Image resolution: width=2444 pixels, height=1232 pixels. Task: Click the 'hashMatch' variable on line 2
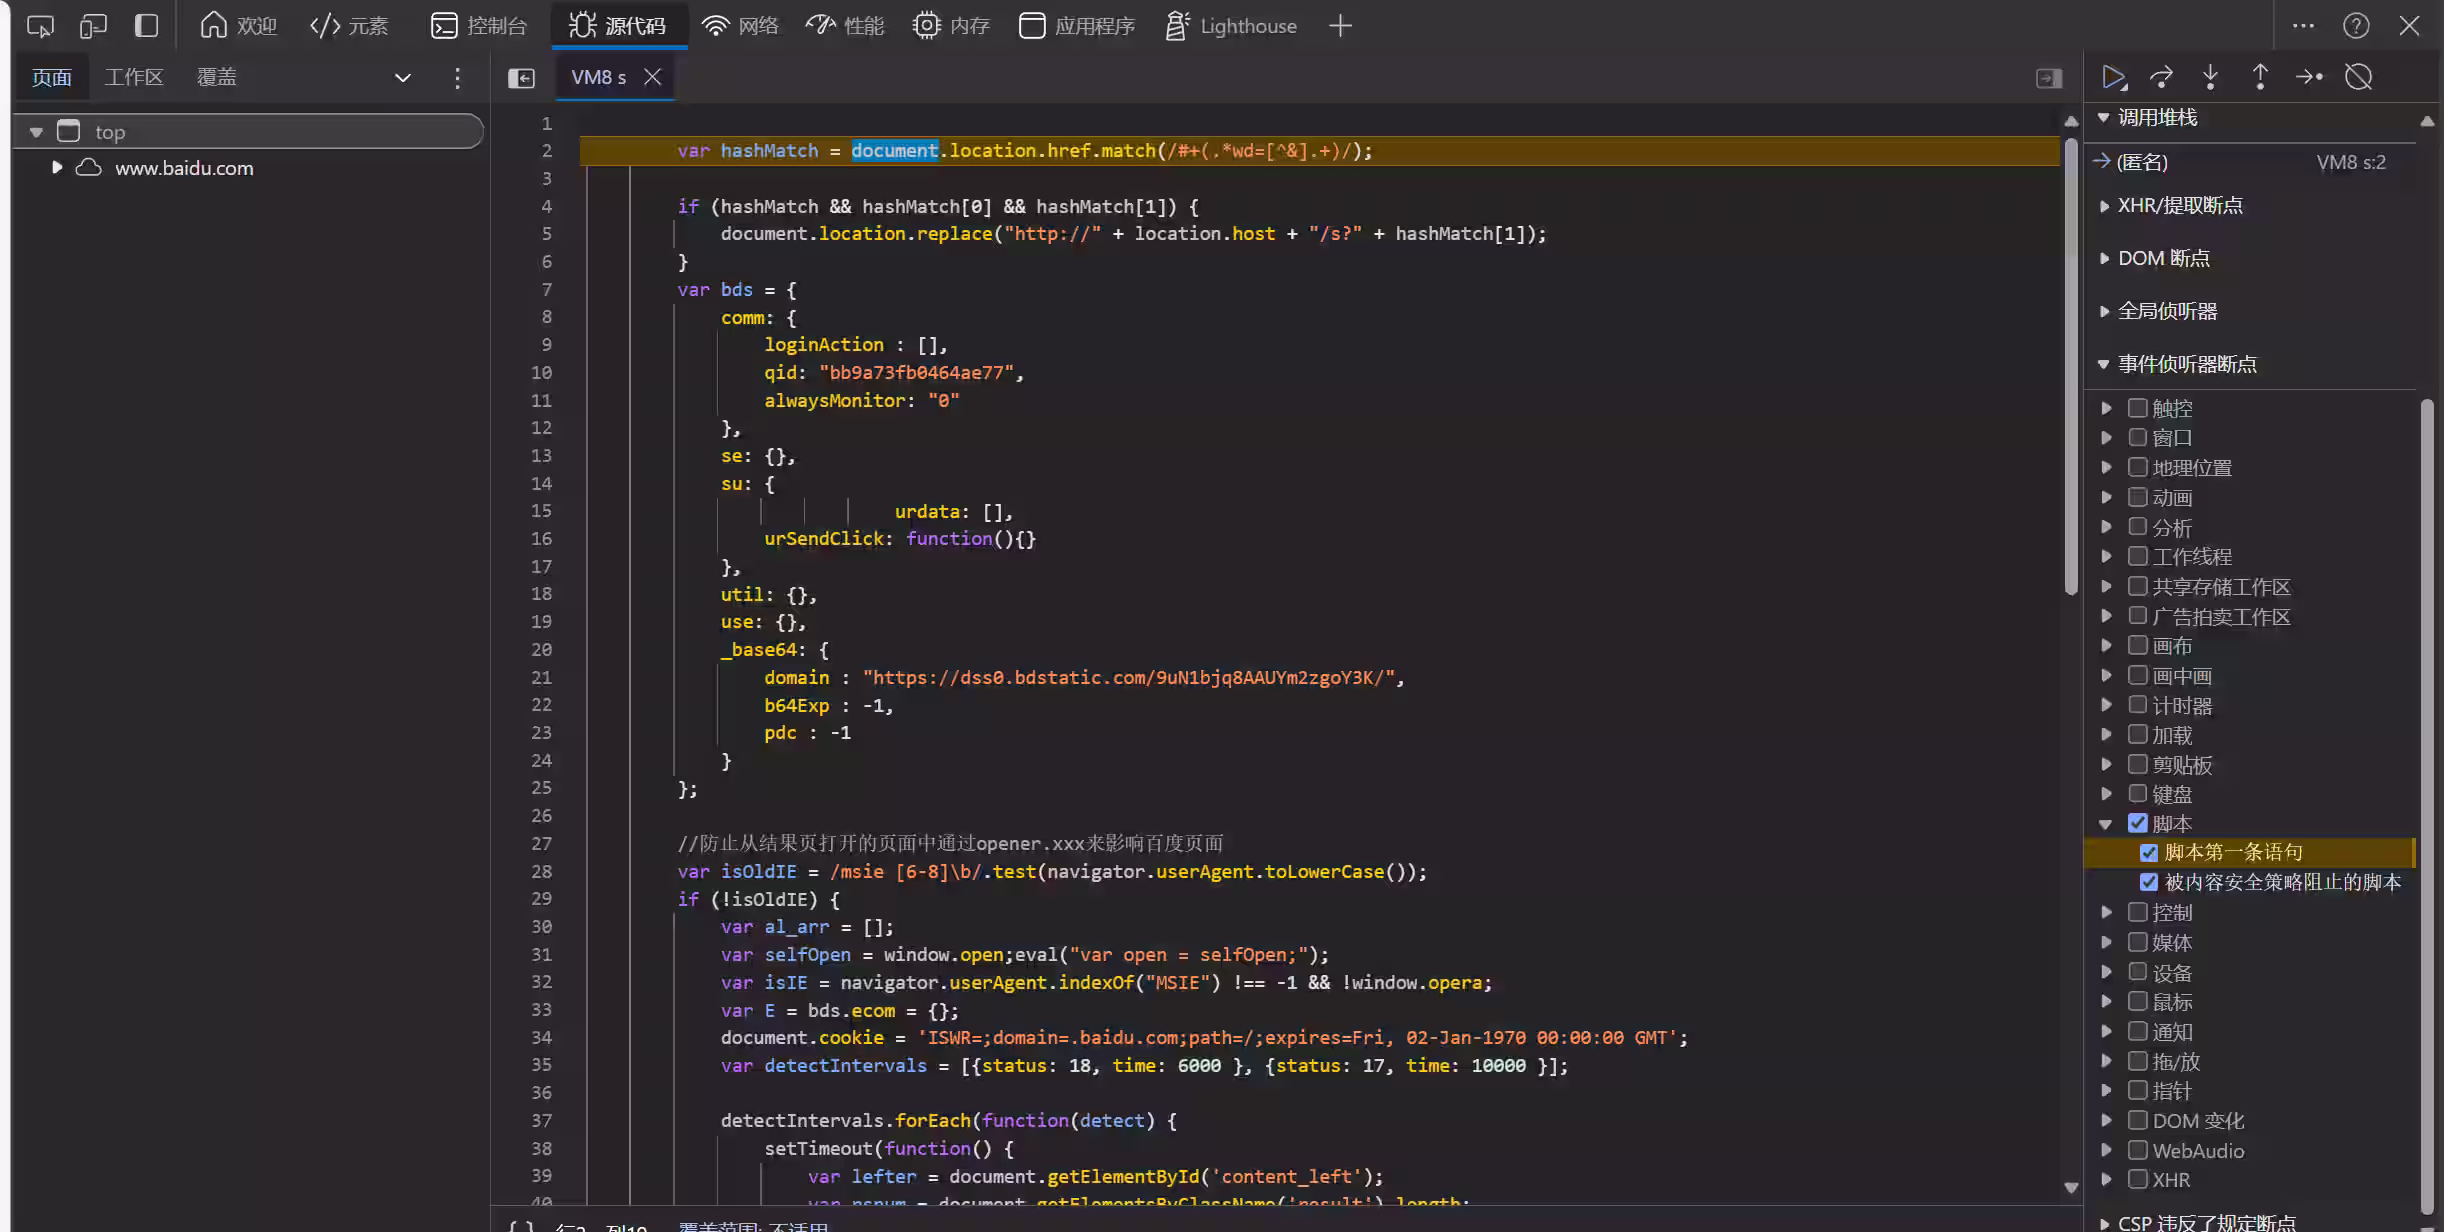coord(769,150)
